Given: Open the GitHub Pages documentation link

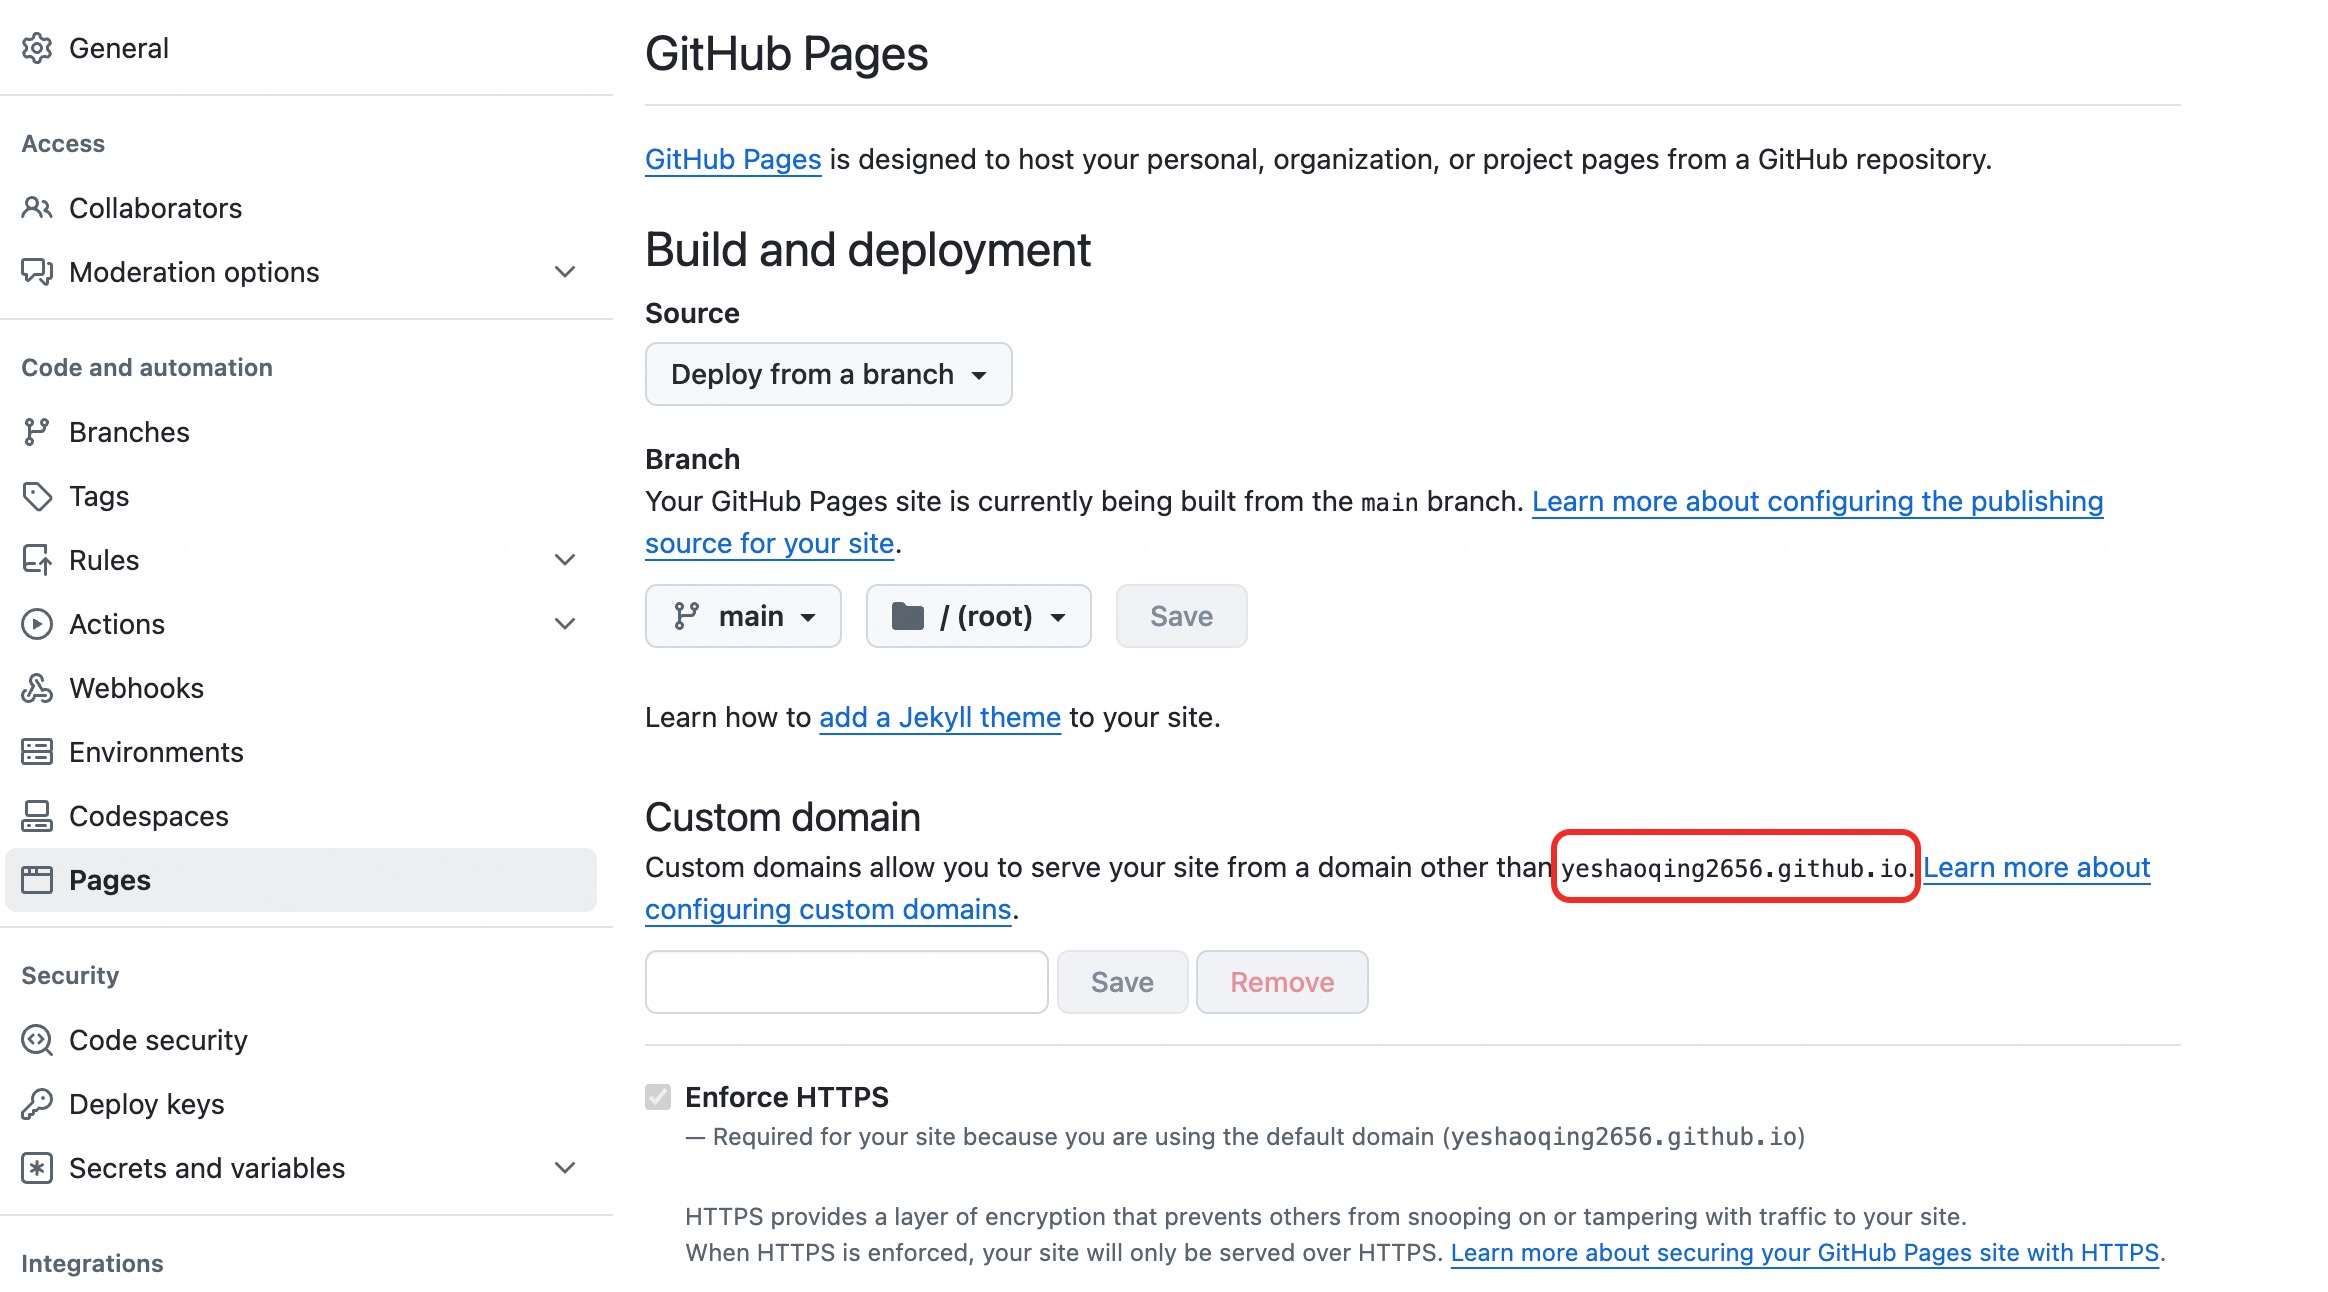Looking at the screenshot, I should point(733,159).
